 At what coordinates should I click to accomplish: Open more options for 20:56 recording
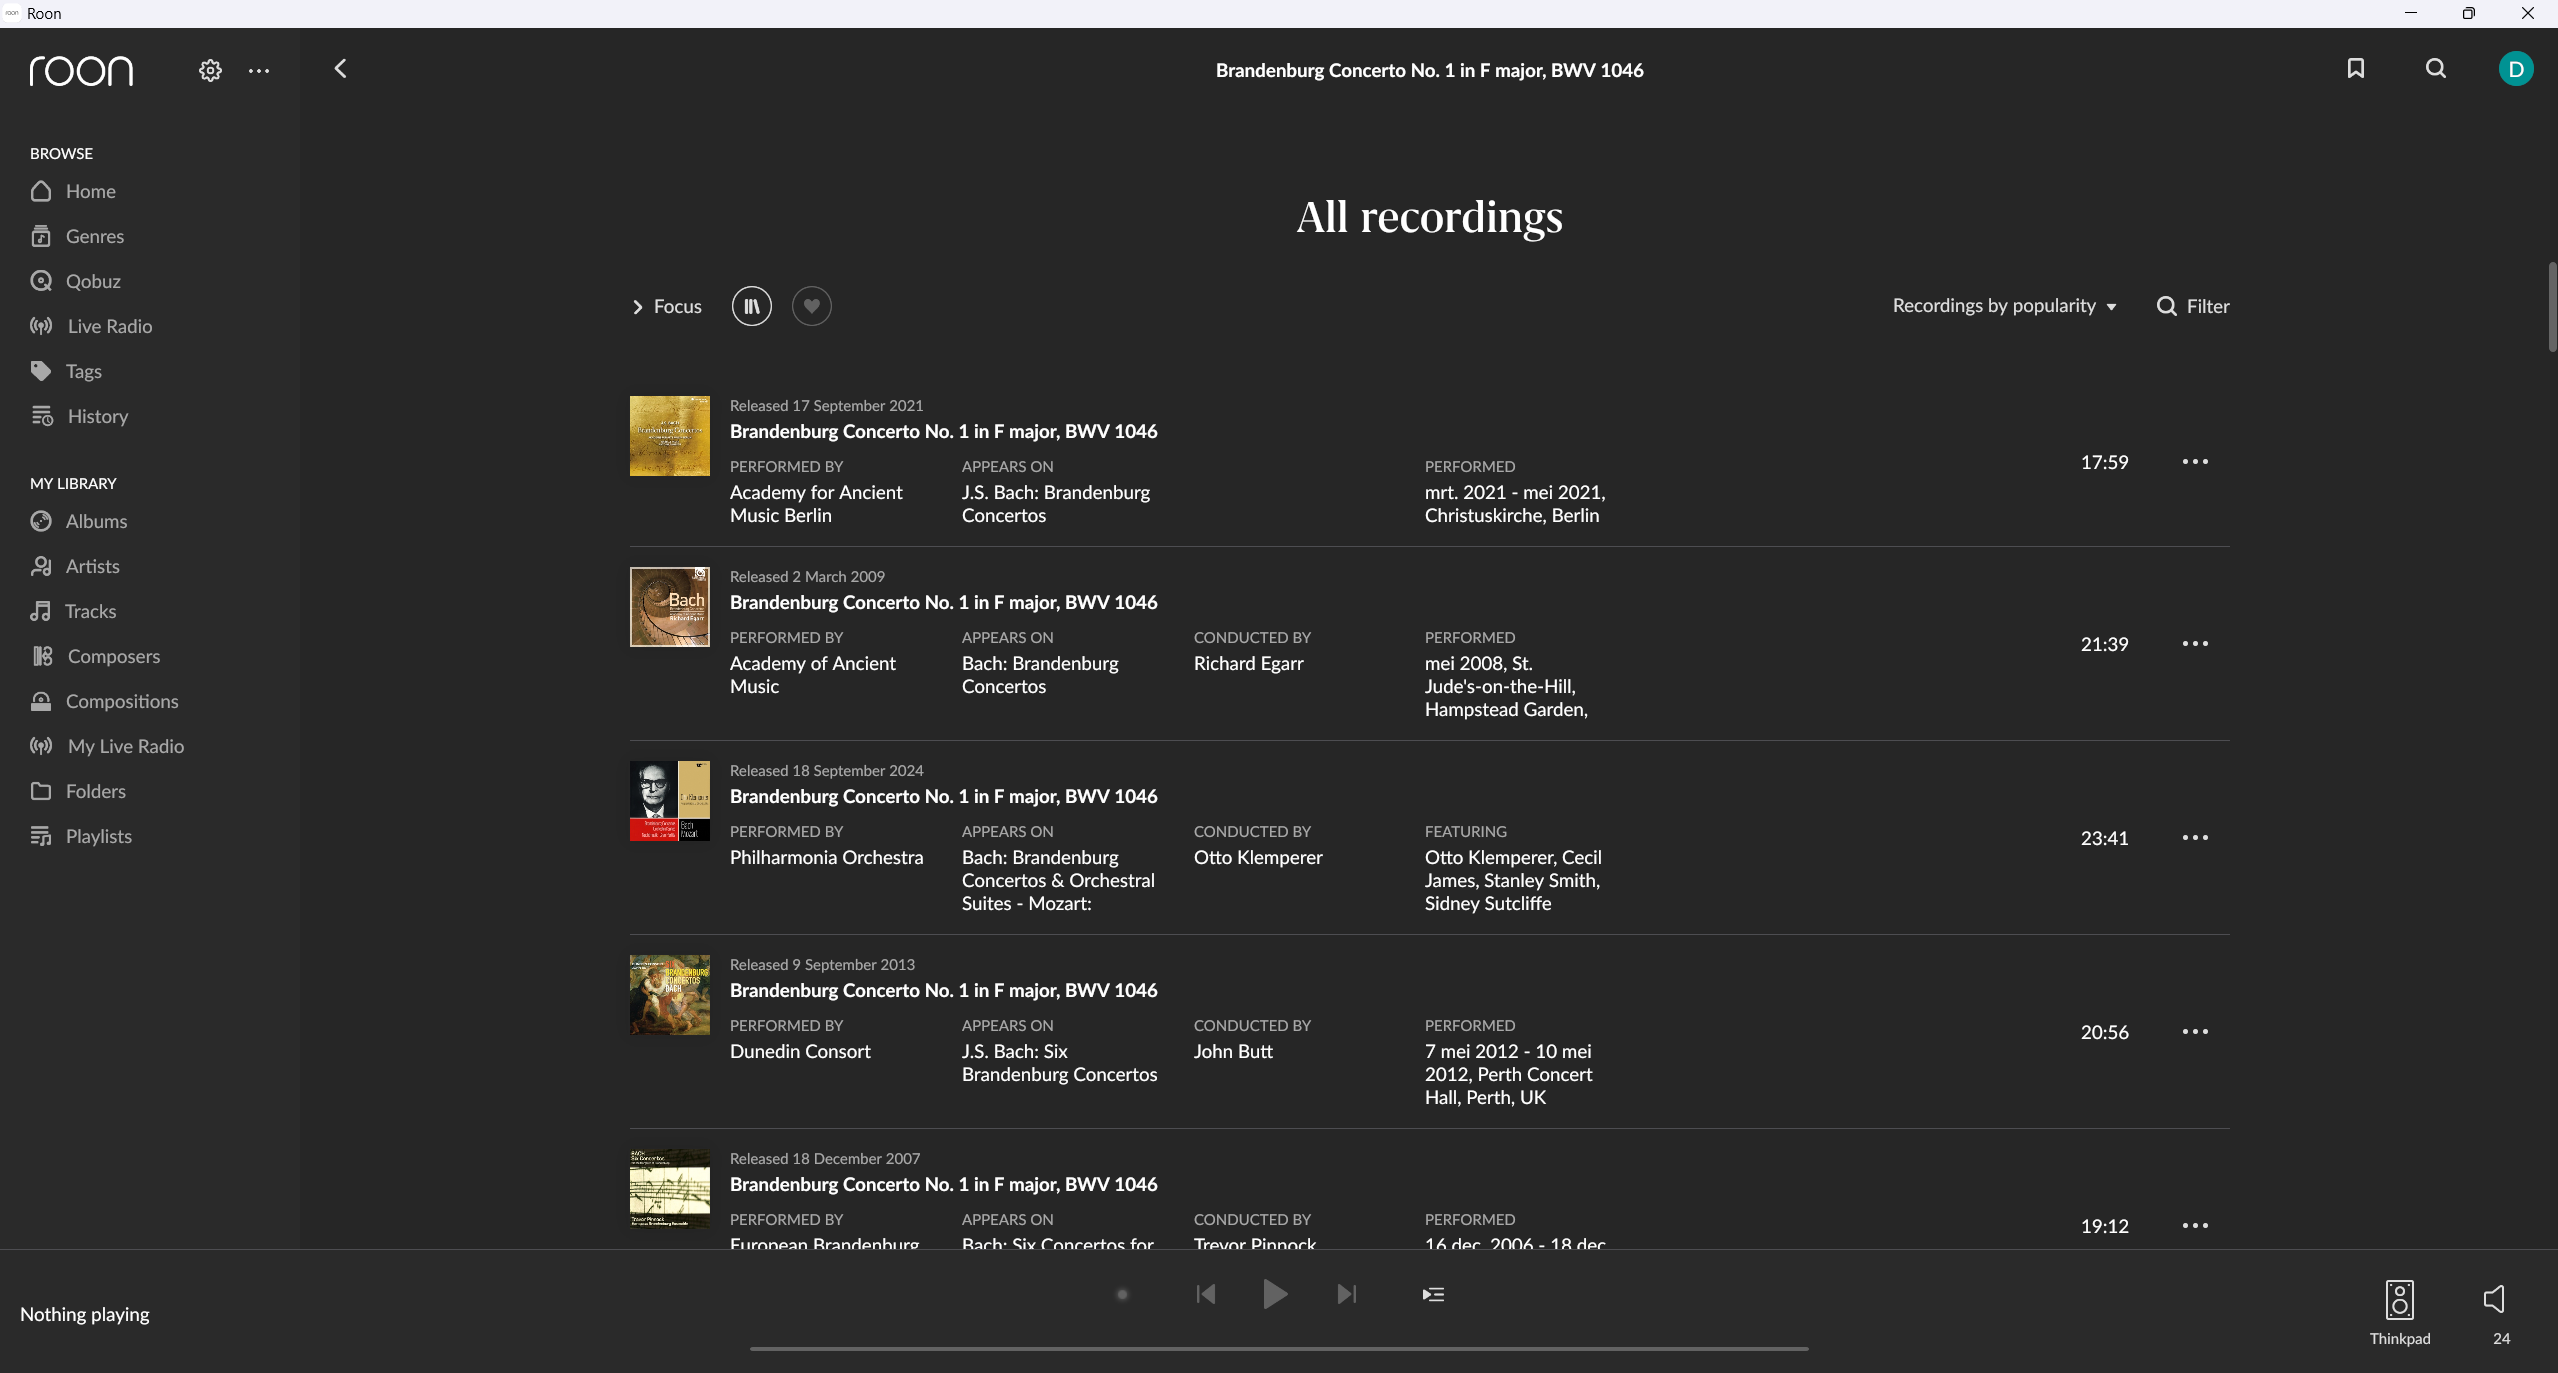click(x=2195, y=1032)
